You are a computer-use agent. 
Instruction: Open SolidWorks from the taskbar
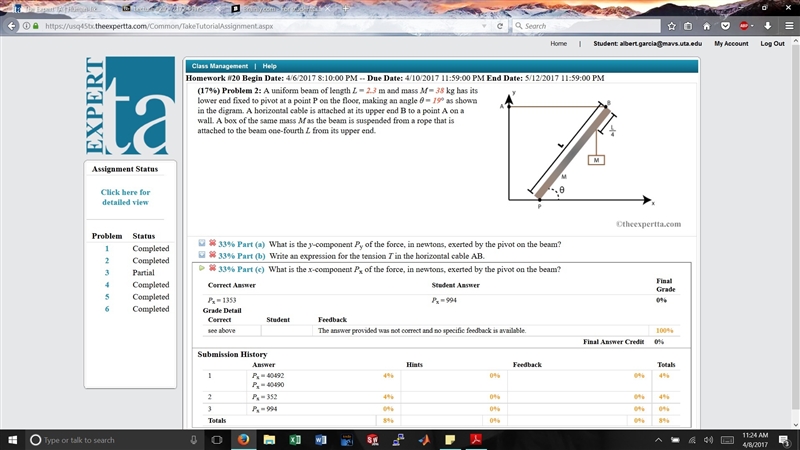click(x=372, y=440)
